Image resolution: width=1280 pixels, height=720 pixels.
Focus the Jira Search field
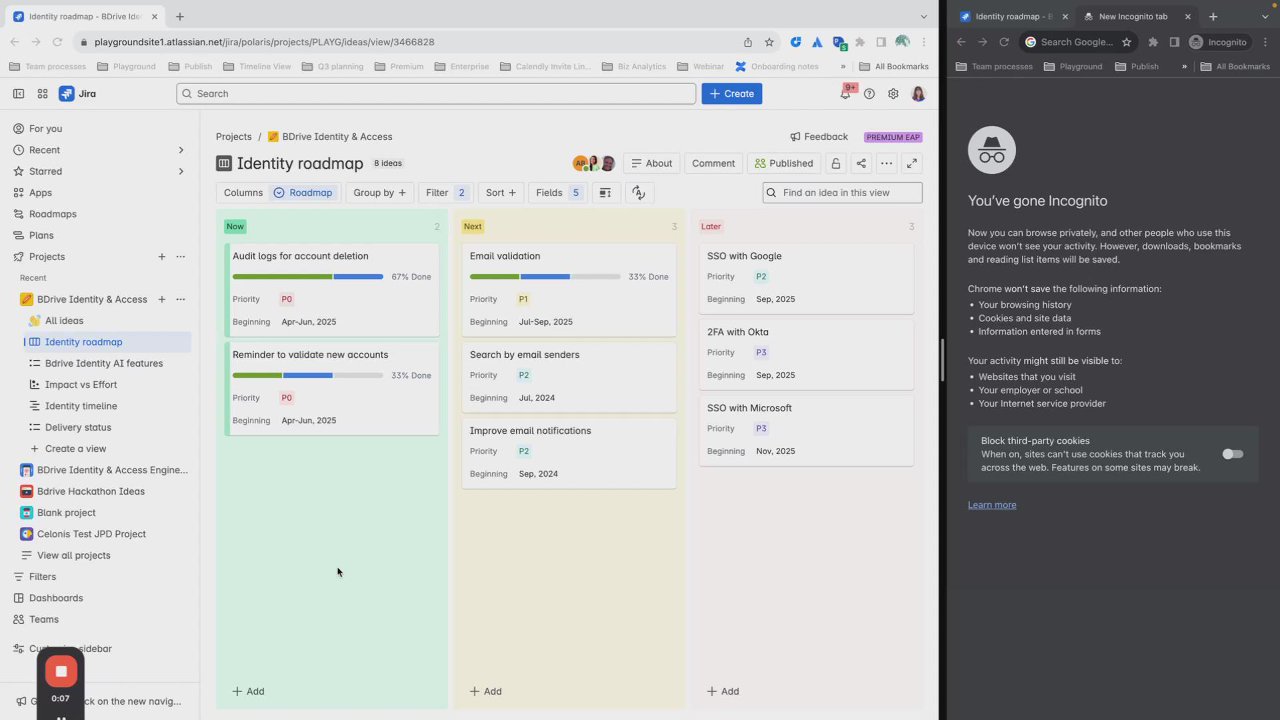pyautogui.click(x=436, y=93)
